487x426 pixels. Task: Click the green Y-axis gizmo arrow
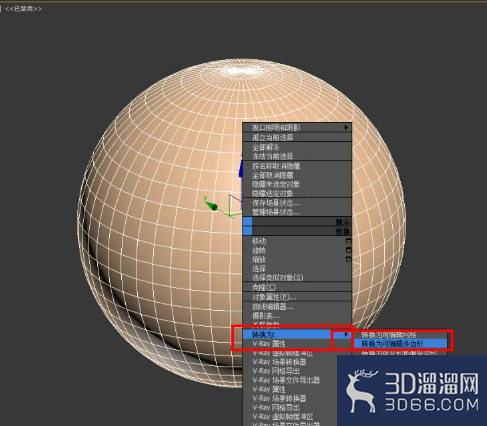(211, 205)
